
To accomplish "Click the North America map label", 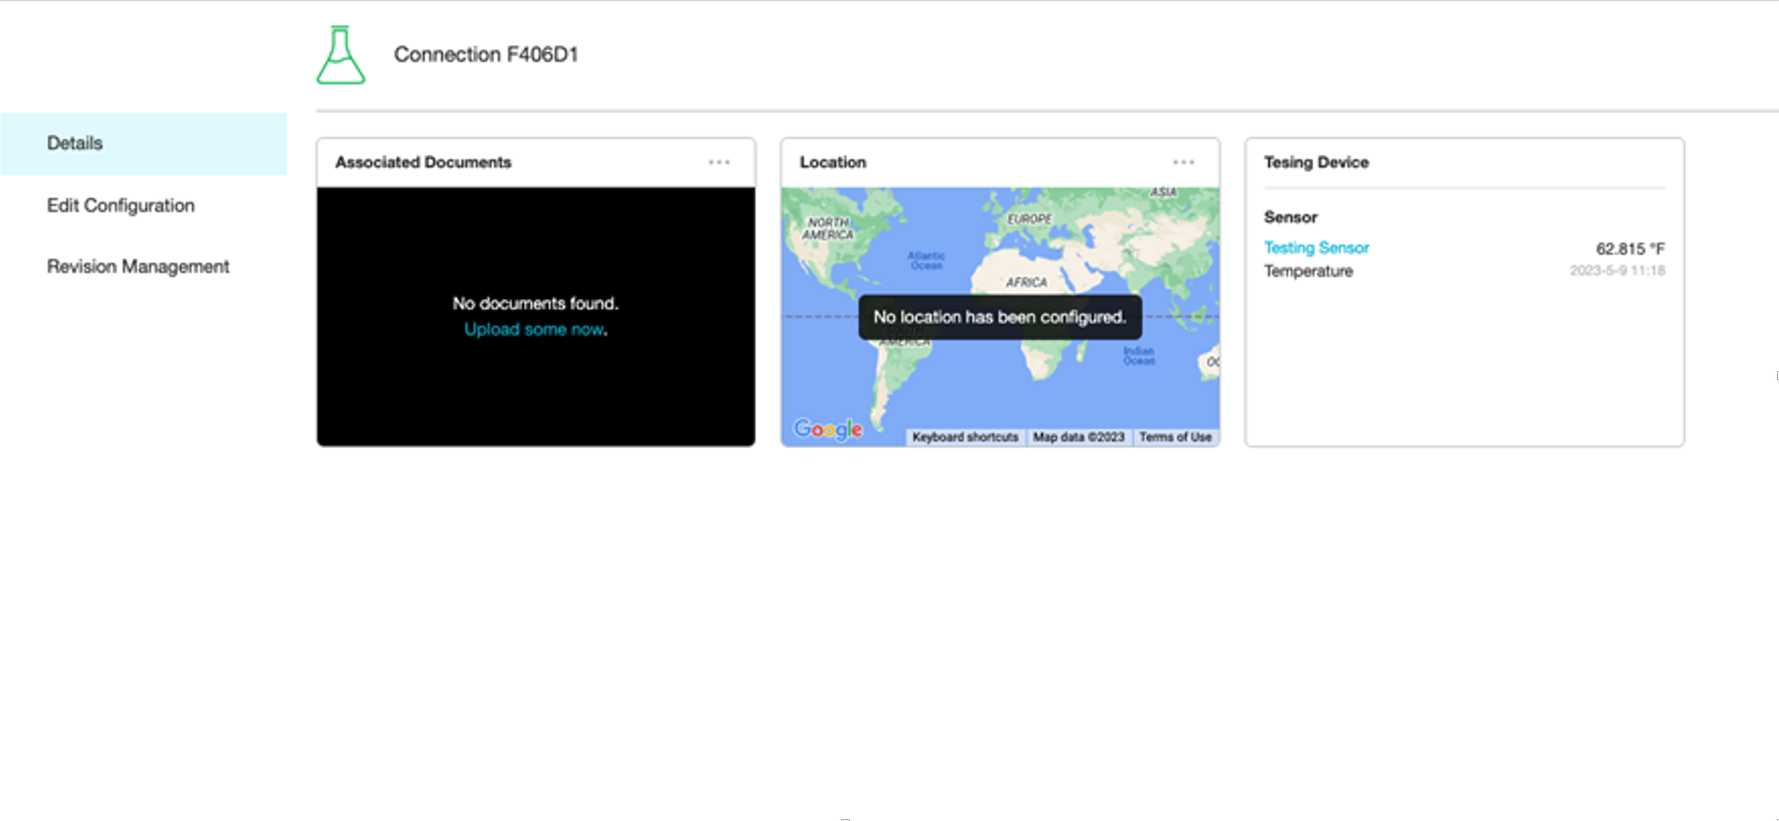I will click(x=829, y=228).
